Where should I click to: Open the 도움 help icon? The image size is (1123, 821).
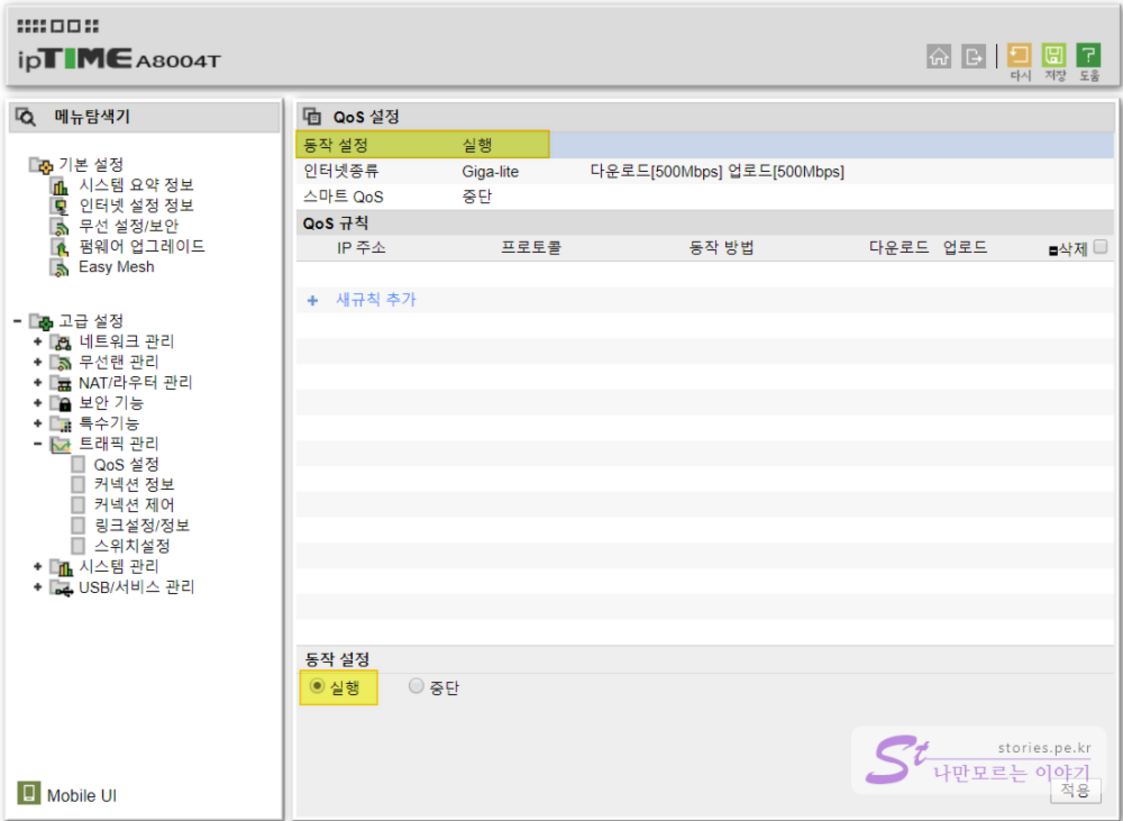point(1089,56)
